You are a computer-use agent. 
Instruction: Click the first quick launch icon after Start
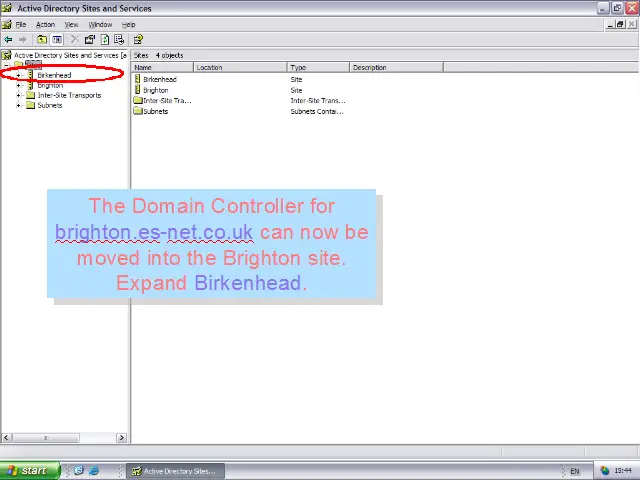pyautogui.click(x=79, y=471)
